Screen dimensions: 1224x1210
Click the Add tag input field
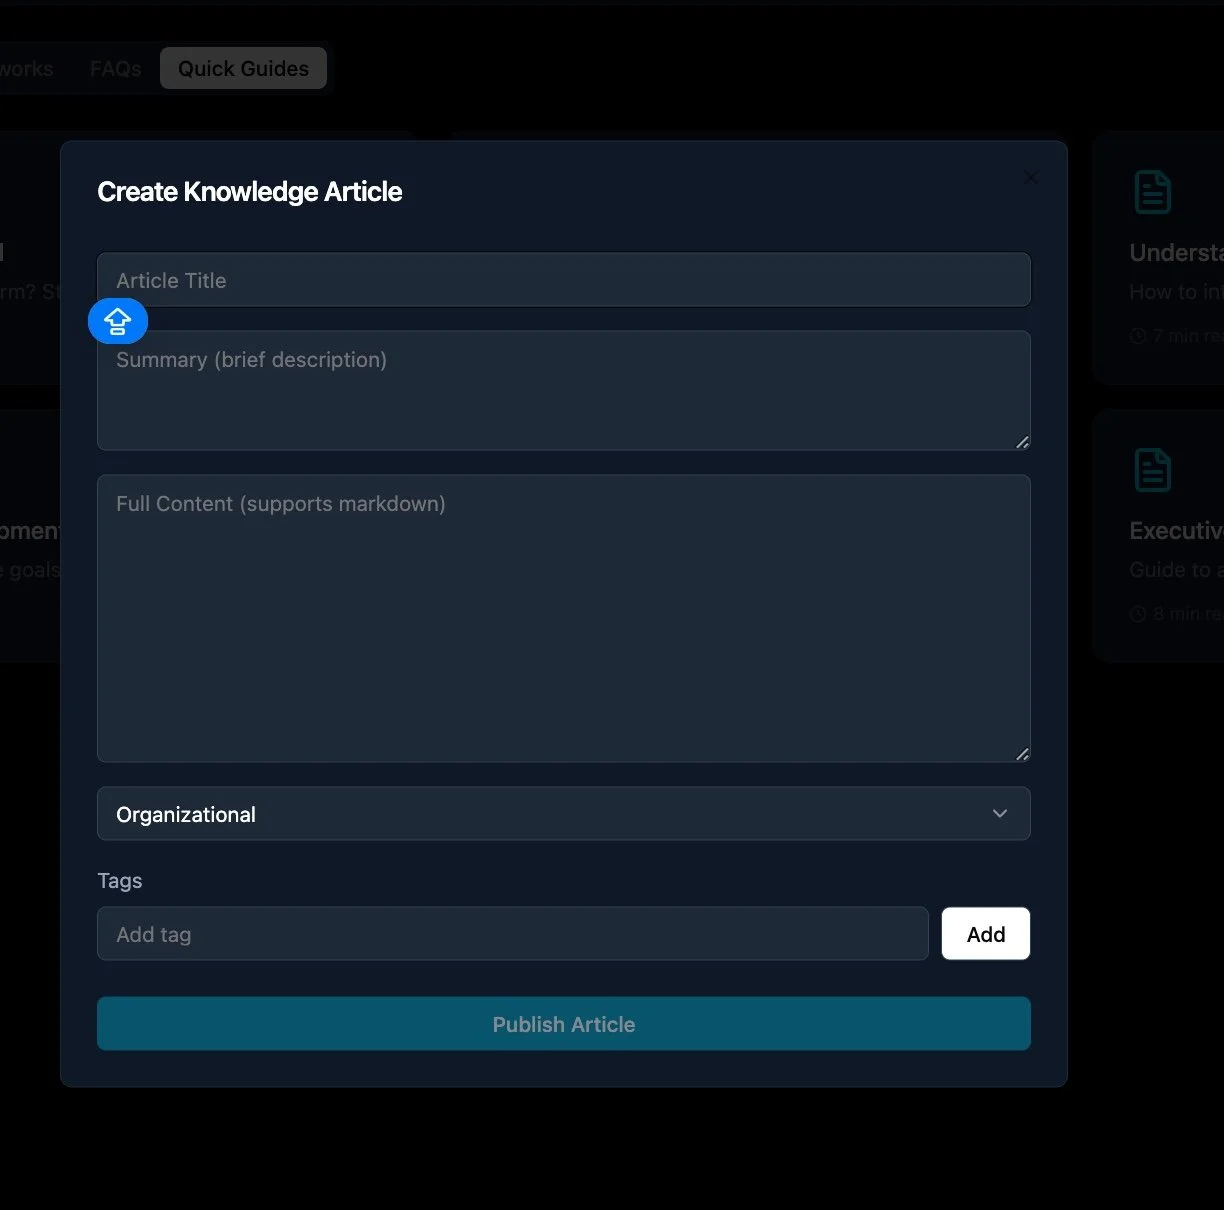coord(512,934)
